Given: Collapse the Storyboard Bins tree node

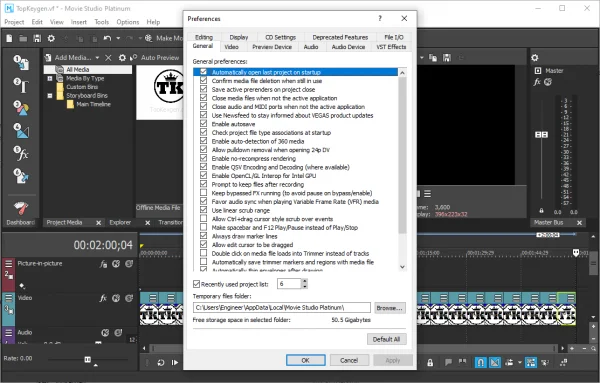Looking at the screenshot, I should pos(50,96).
